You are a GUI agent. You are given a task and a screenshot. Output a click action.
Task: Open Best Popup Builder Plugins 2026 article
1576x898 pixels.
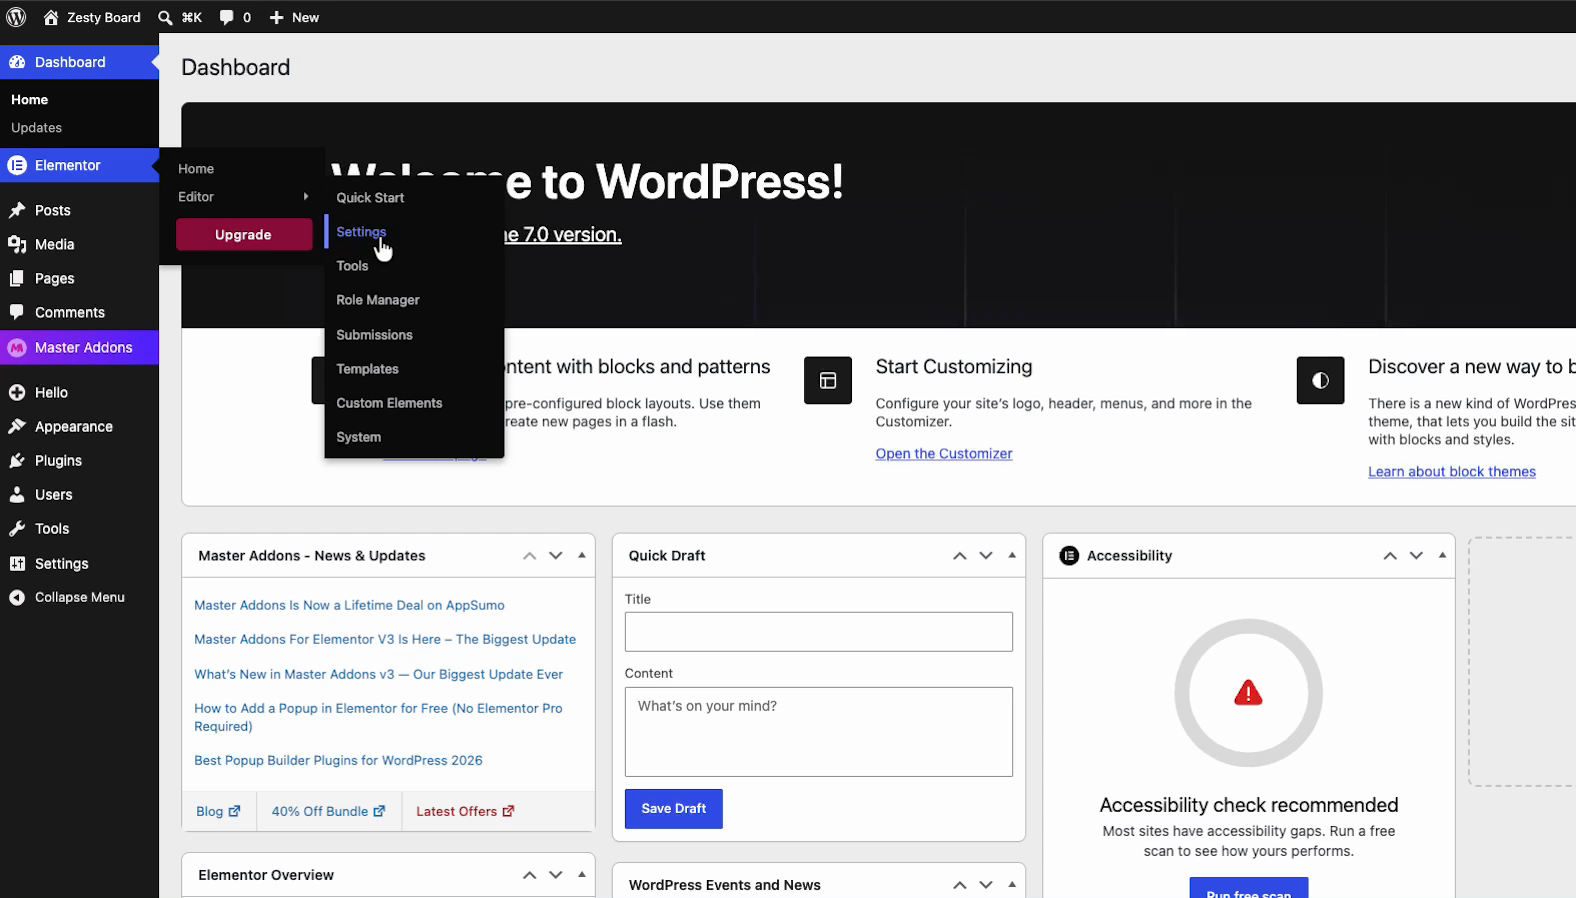[x=338, y=760]
